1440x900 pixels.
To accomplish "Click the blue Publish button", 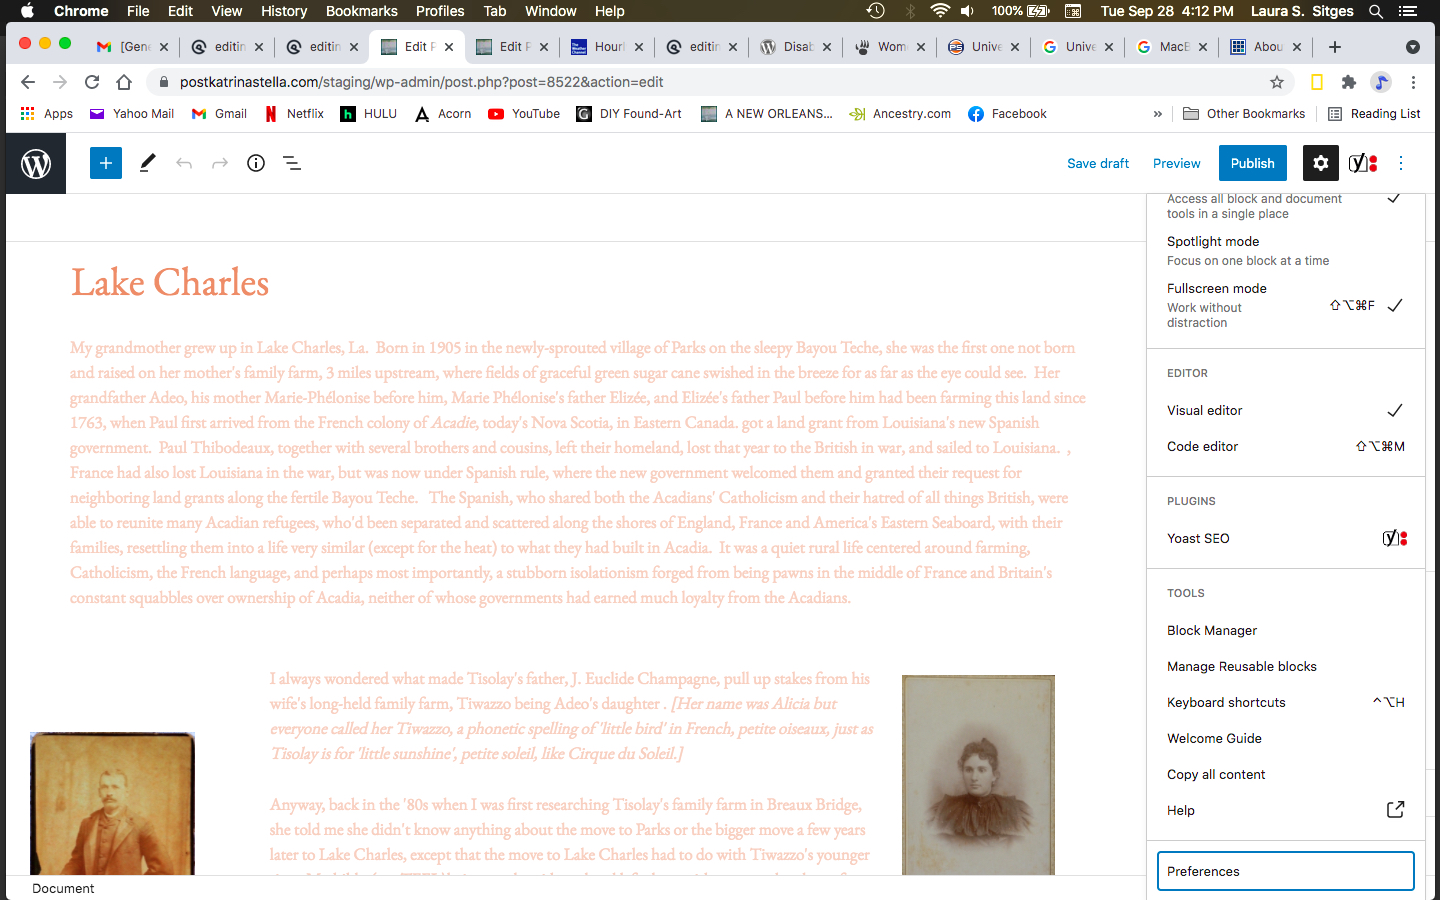I will [x=1252, y=163].
